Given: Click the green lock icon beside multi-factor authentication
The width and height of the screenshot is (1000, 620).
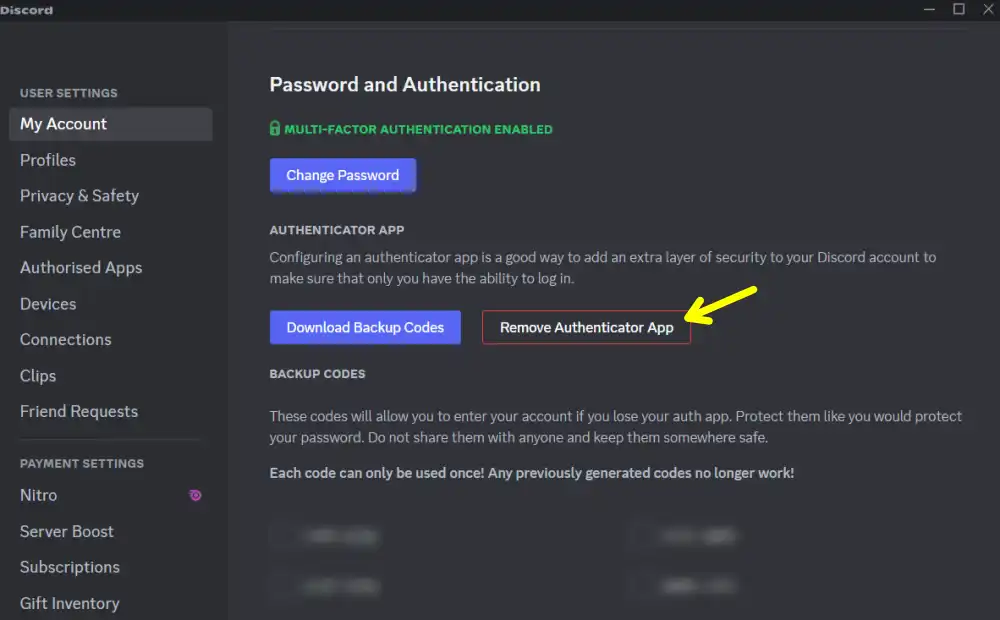Looking at the screenshot, I should (x=274, y=129).
